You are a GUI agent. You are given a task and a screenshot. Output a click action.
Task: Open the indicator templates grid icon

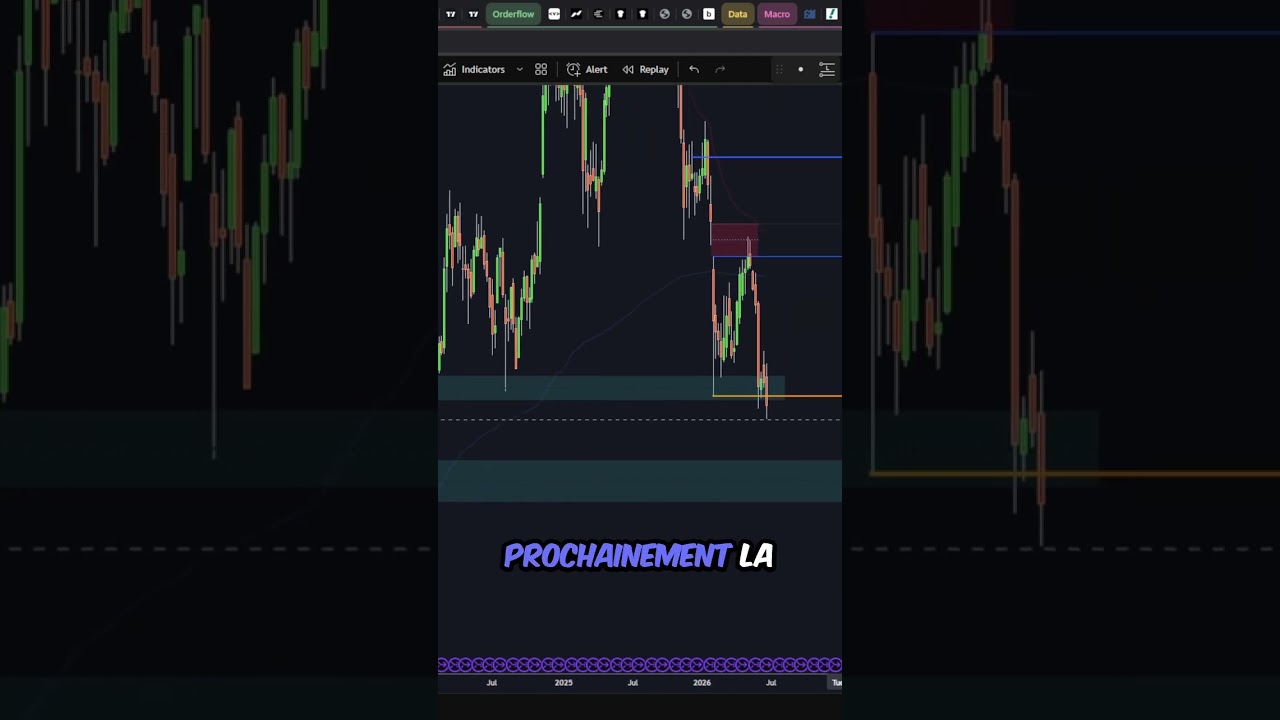coord(541,69)
